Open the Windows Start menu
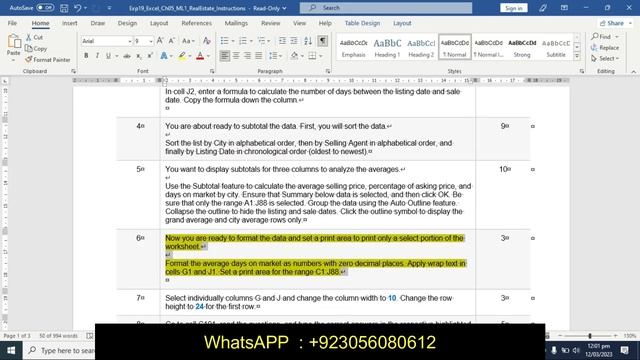 click(11, 350)
